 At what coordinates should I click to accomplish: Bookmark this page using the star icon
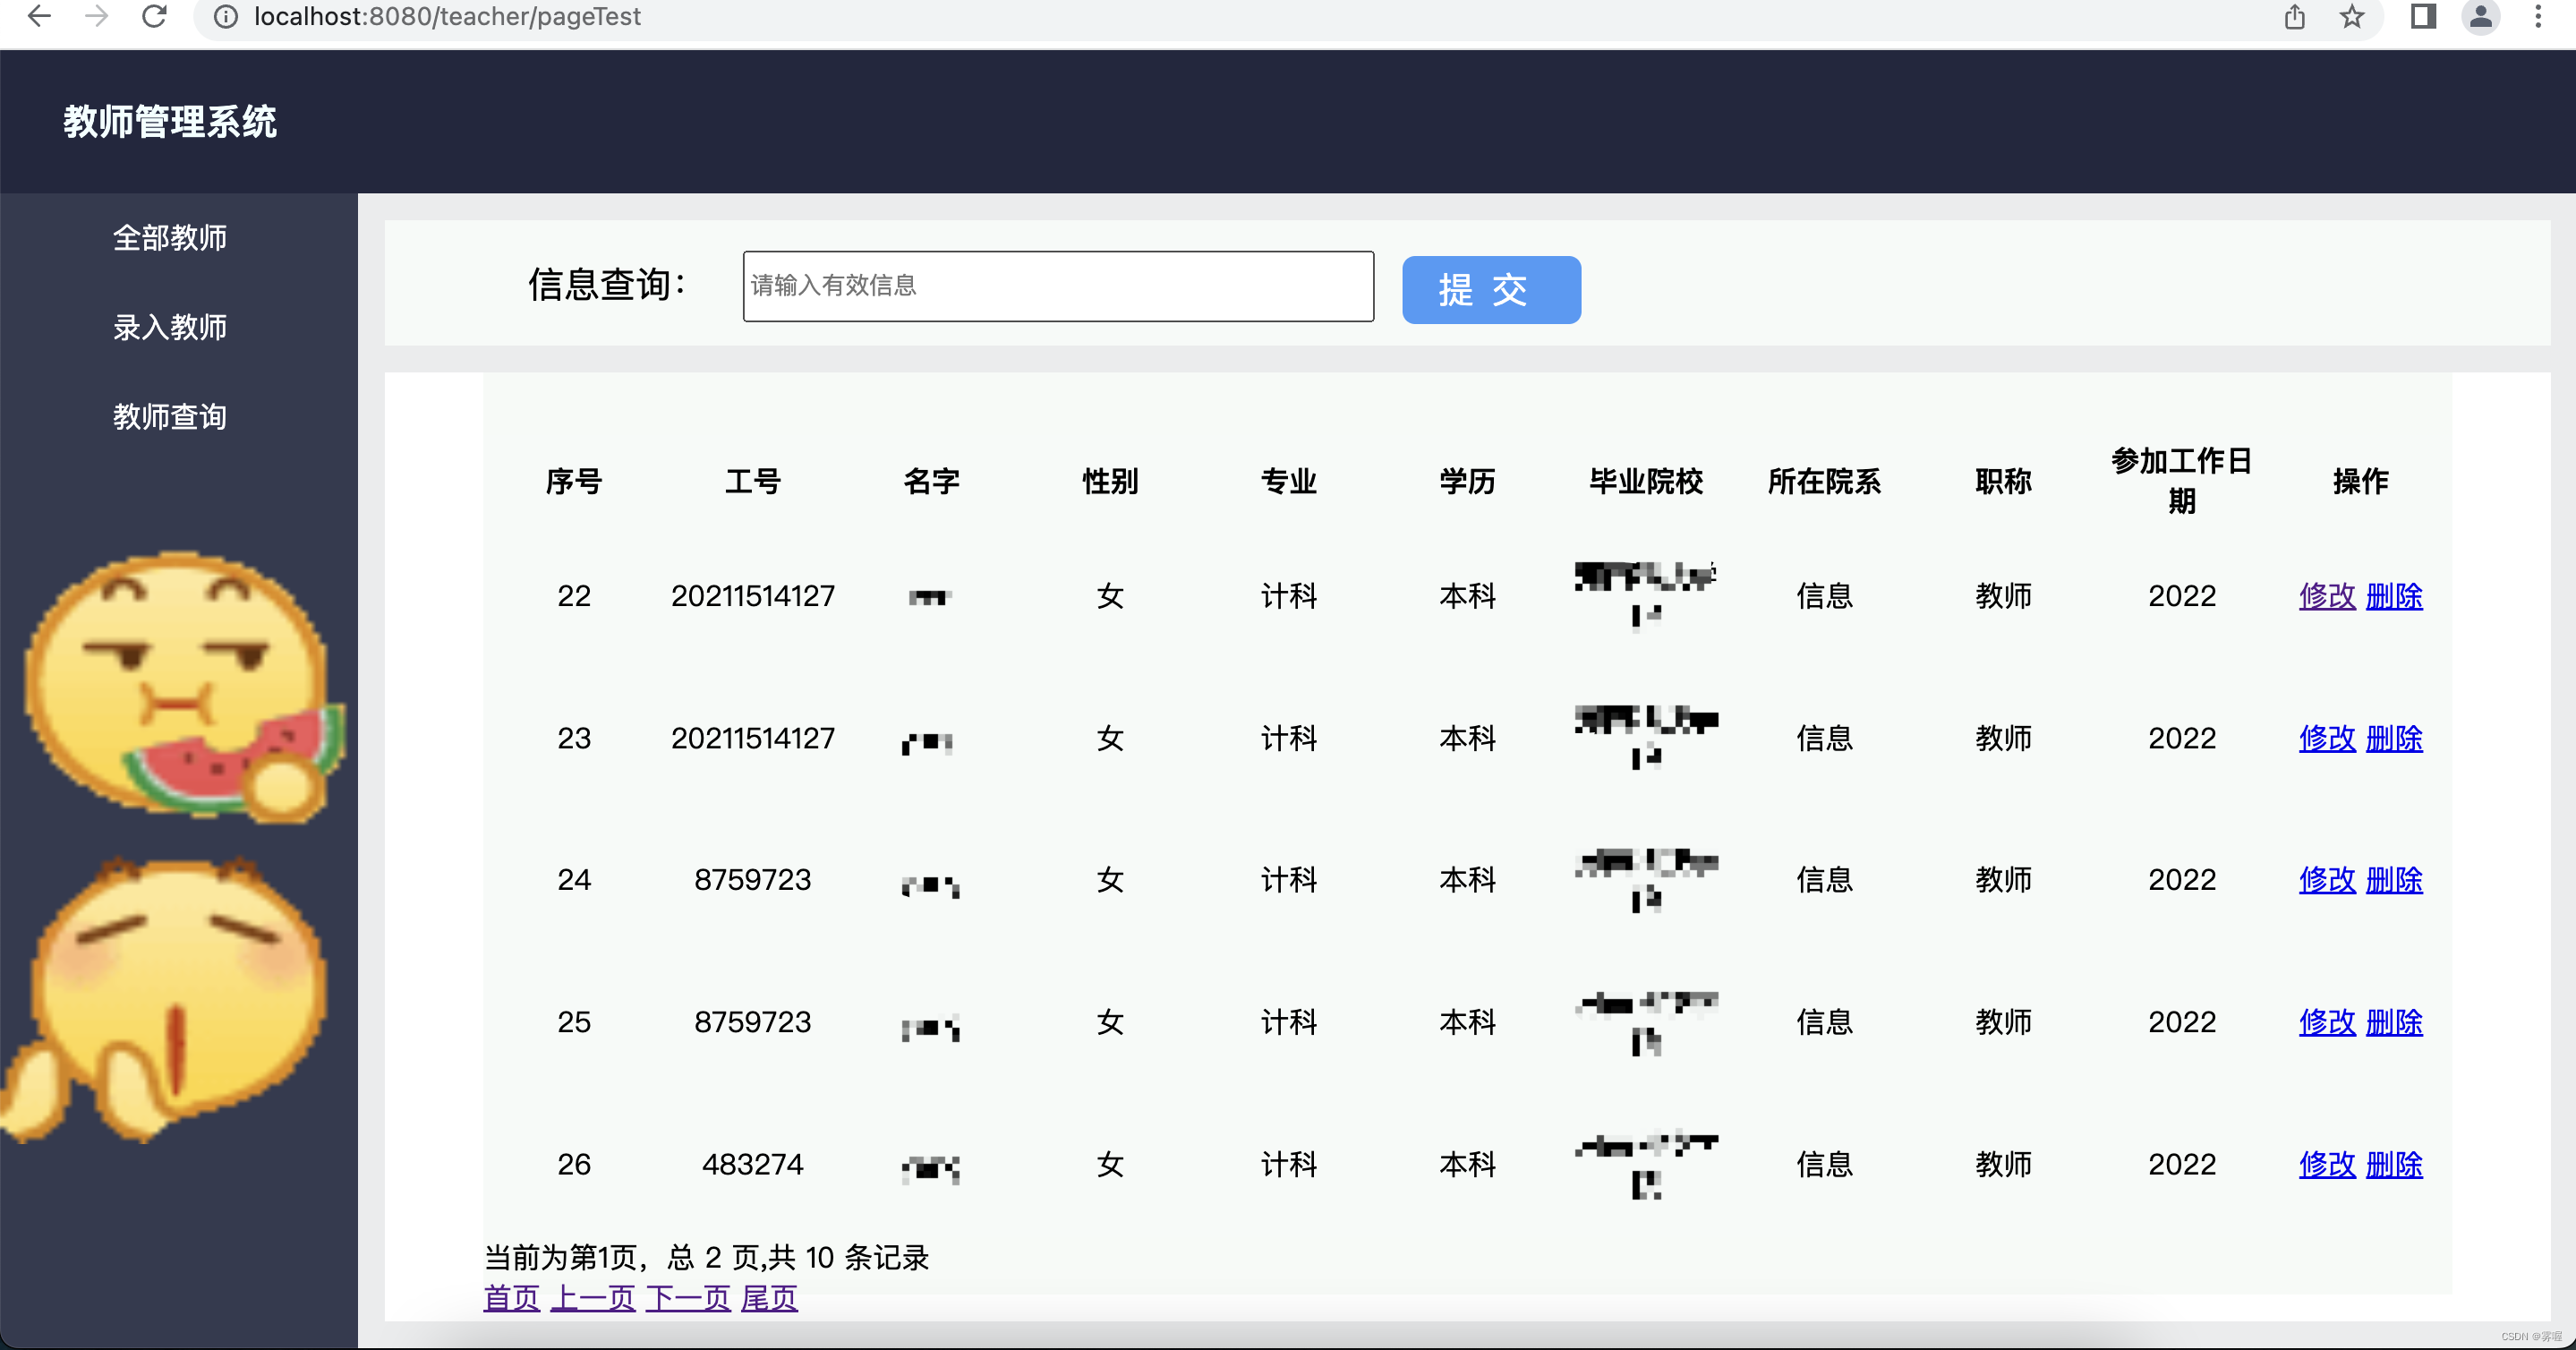coord(2351,16)
